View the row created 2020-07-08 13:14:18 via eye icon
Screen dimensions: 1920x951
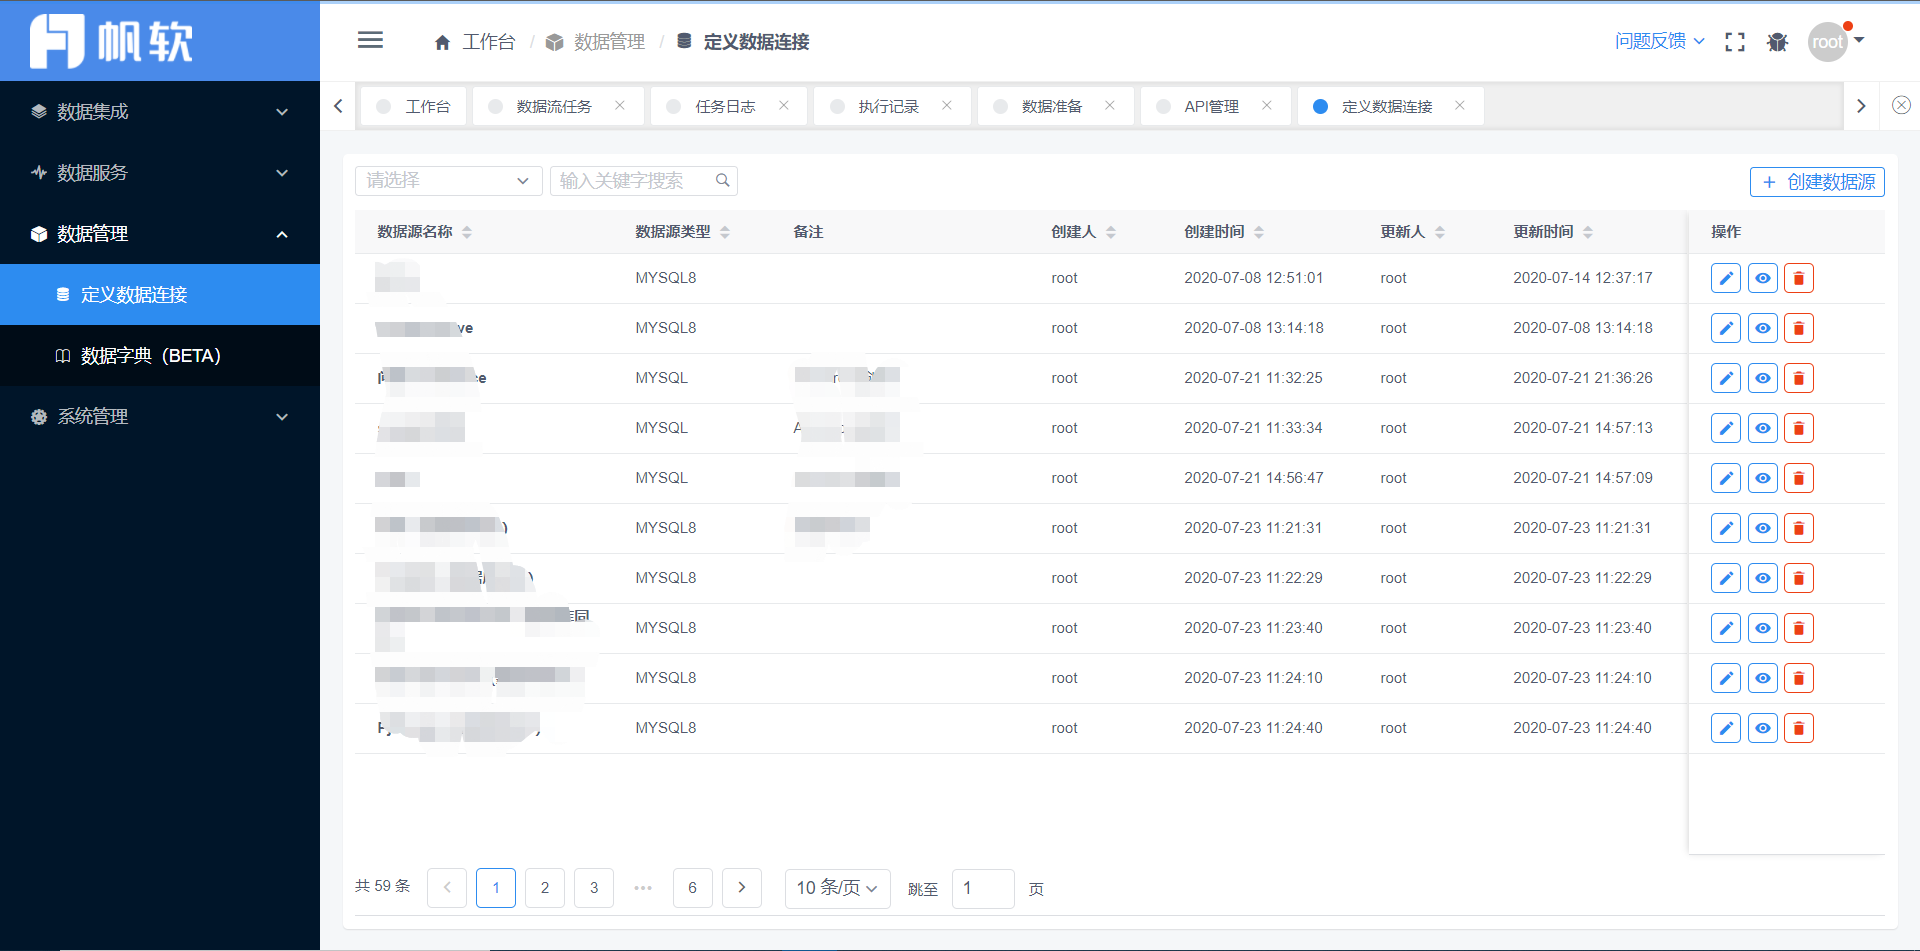[x=1763, y=328]
